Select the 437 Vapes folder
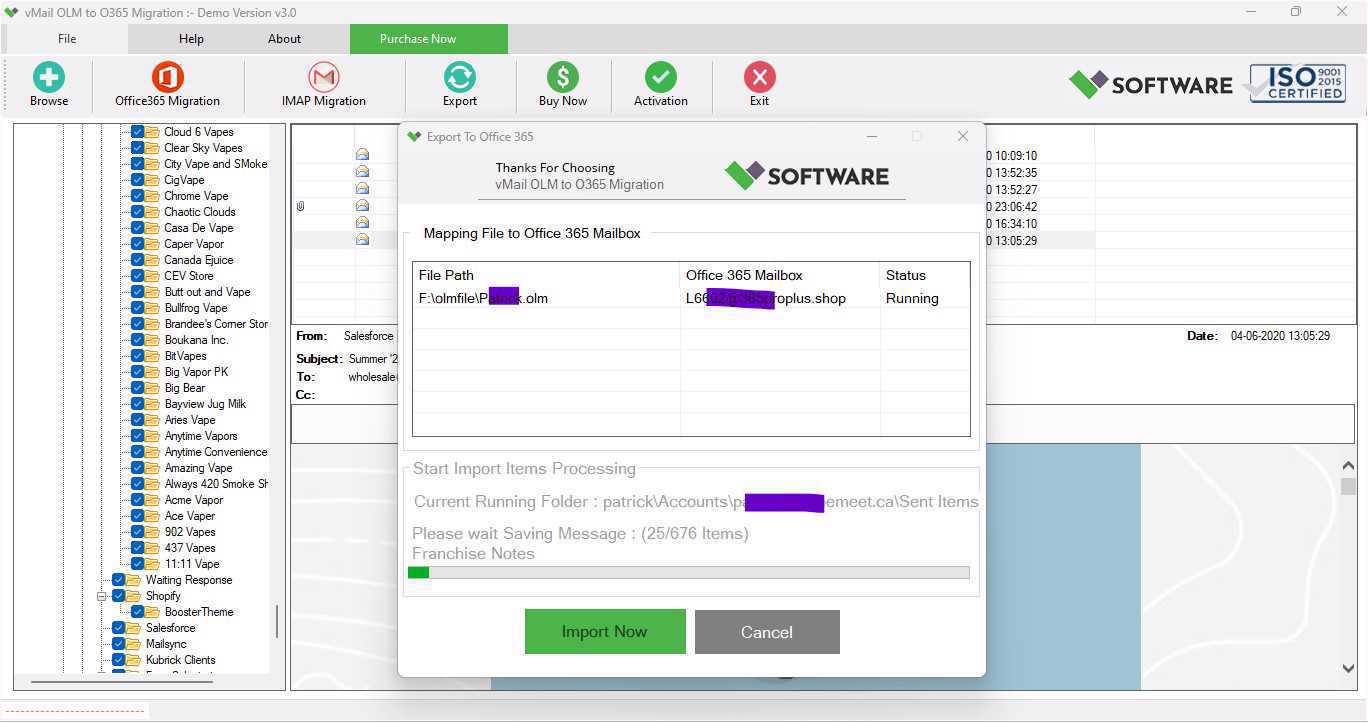Viewport: 1368px width, 723px height. 190,548
